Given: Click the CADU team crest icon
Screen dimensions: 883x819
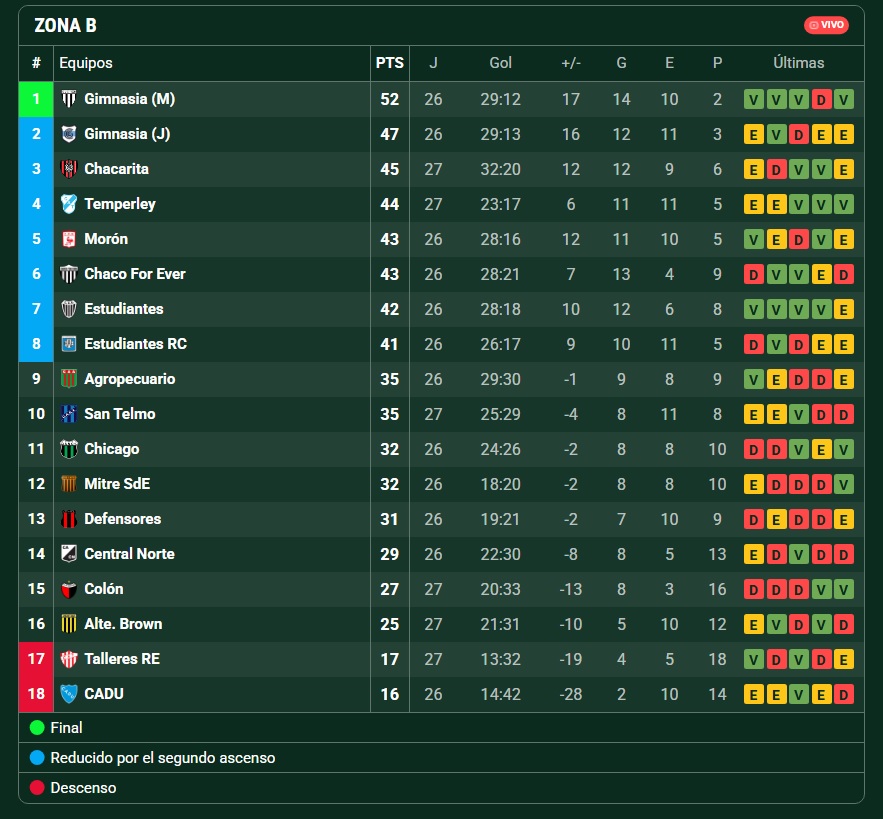Looking at the screenshot, I should [x=69, y=694].
